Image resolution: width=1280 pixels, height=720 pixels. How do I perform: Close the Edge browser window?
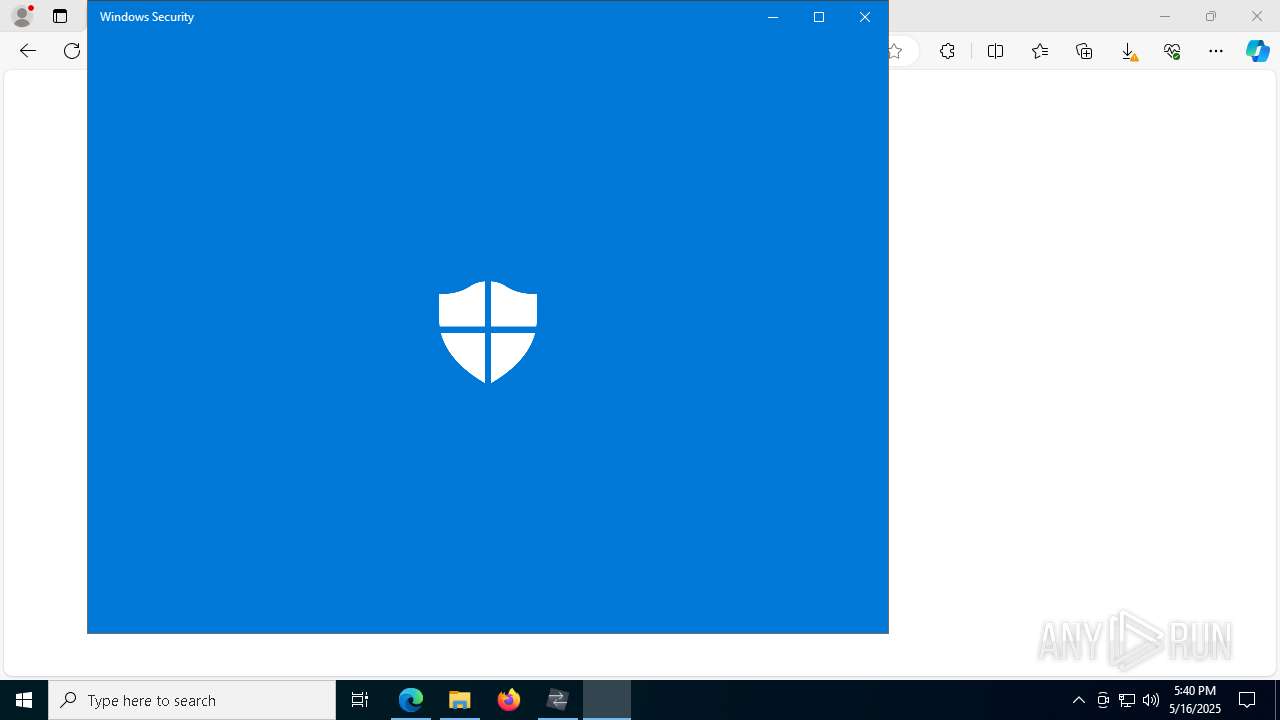coord(1257,16)
